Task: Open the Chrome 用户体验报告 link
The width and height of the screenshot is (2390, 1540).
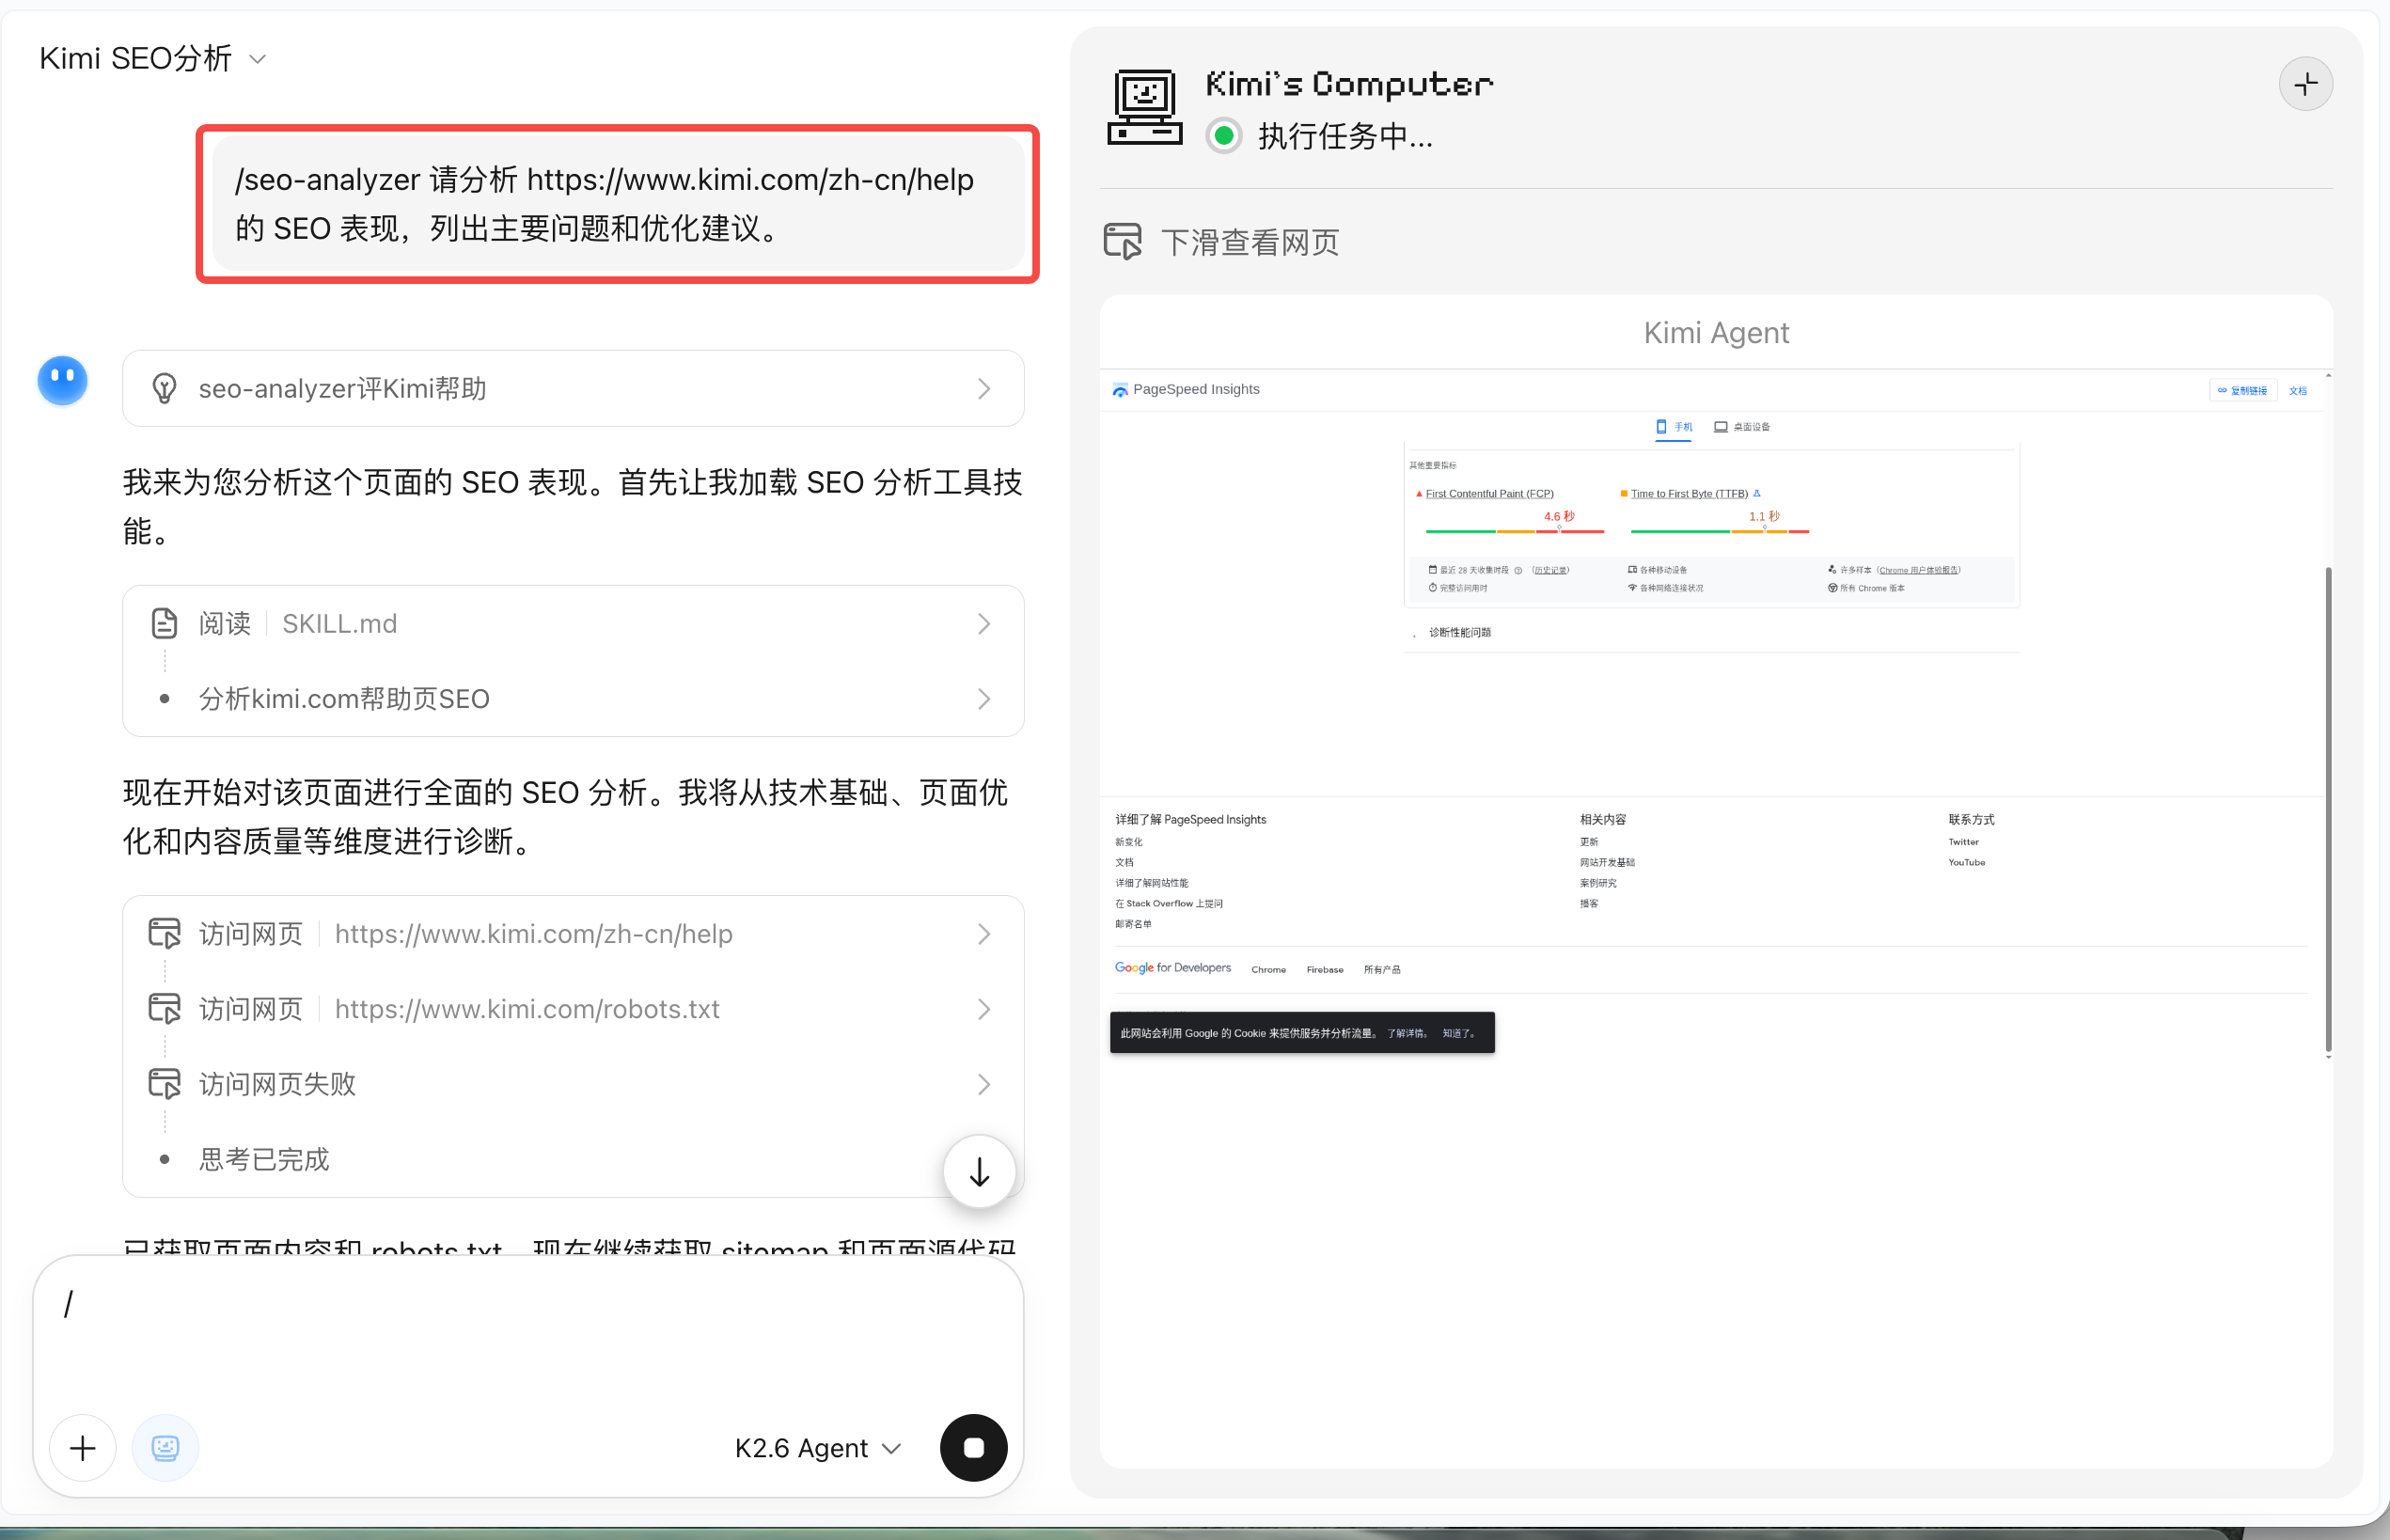Action: (x=1919, y=570)
